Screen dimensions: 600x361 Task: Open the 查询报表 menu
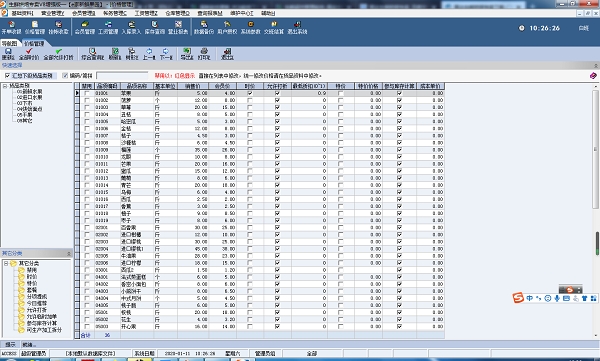click(x=210, y=13)
